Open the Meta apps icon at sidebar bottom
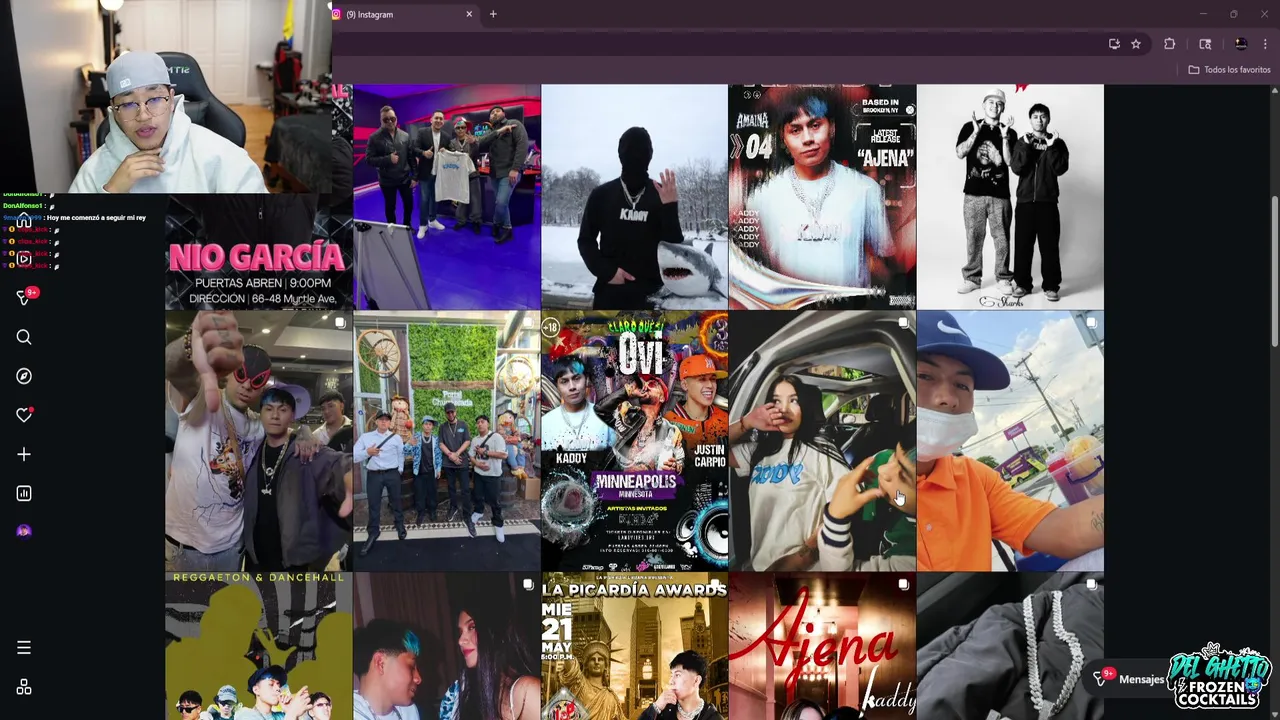 [24, 687]
